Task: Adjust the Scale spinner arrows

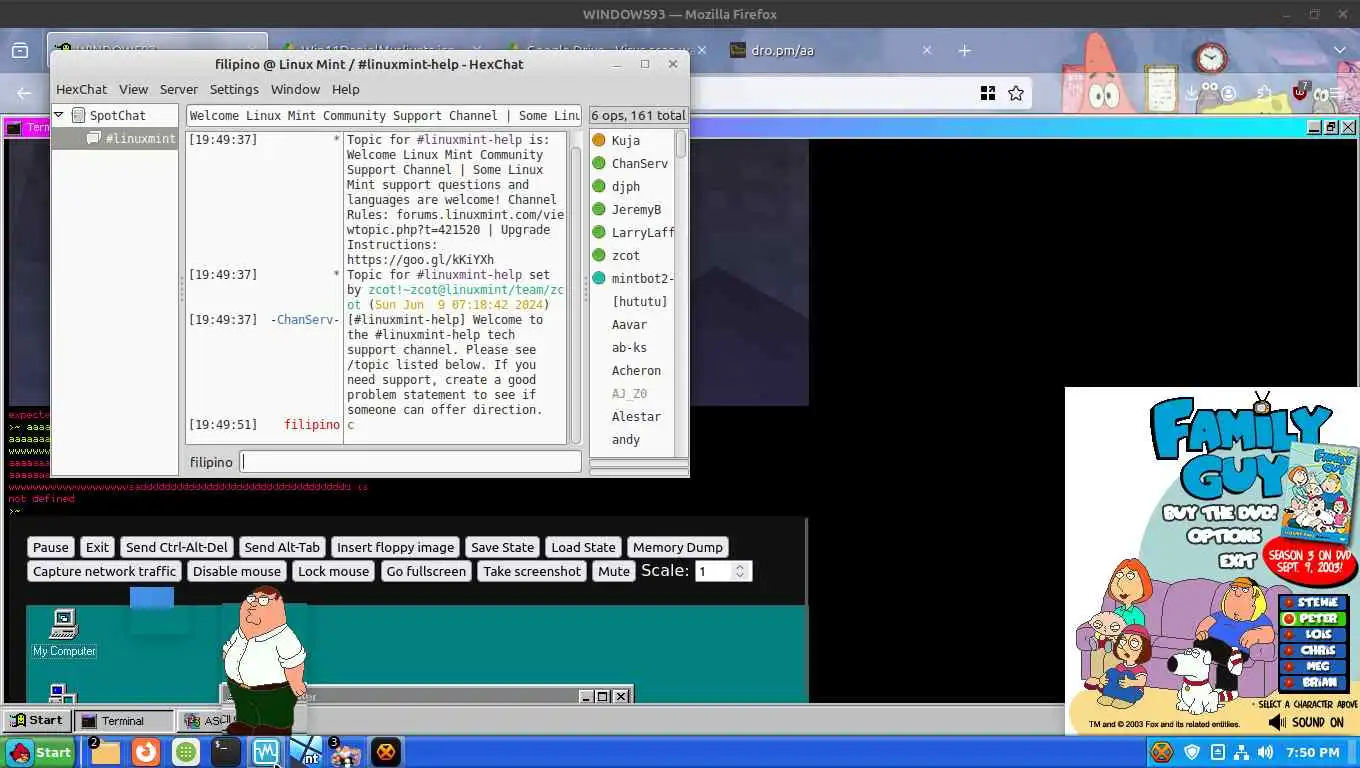Action: click(x=740, y=571)
